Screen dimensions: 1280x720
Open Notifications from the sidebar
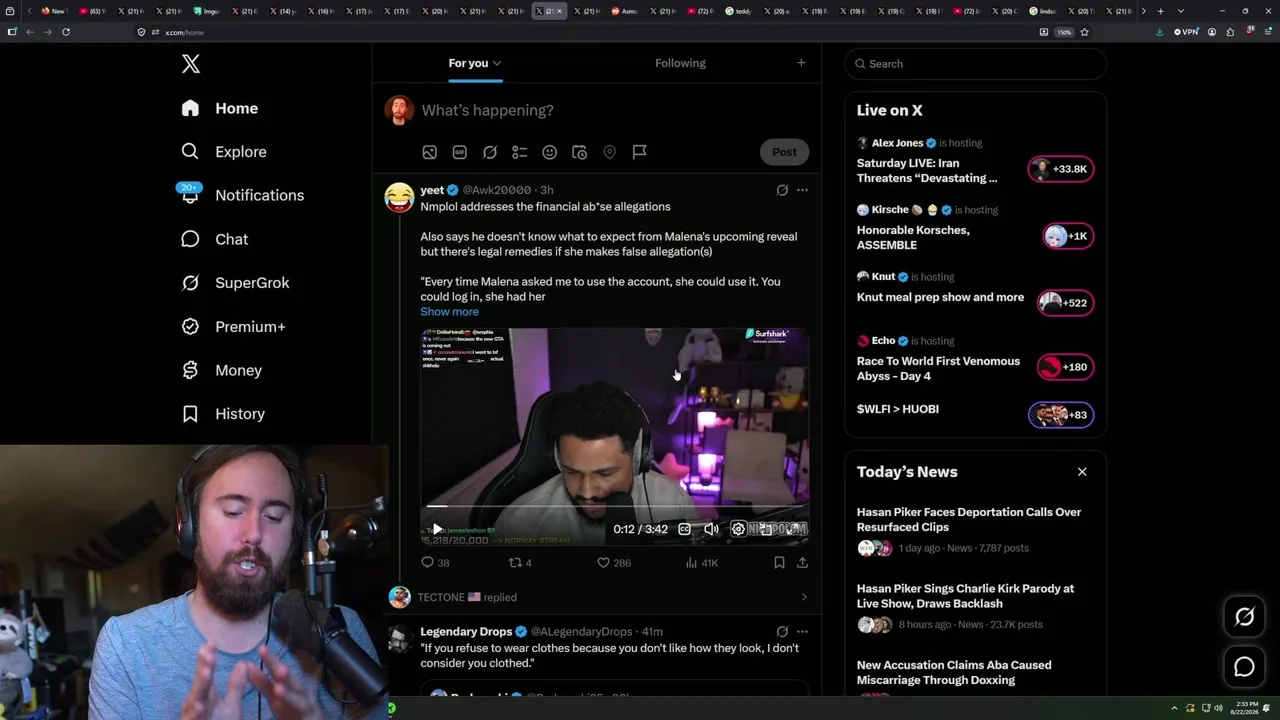241,195
